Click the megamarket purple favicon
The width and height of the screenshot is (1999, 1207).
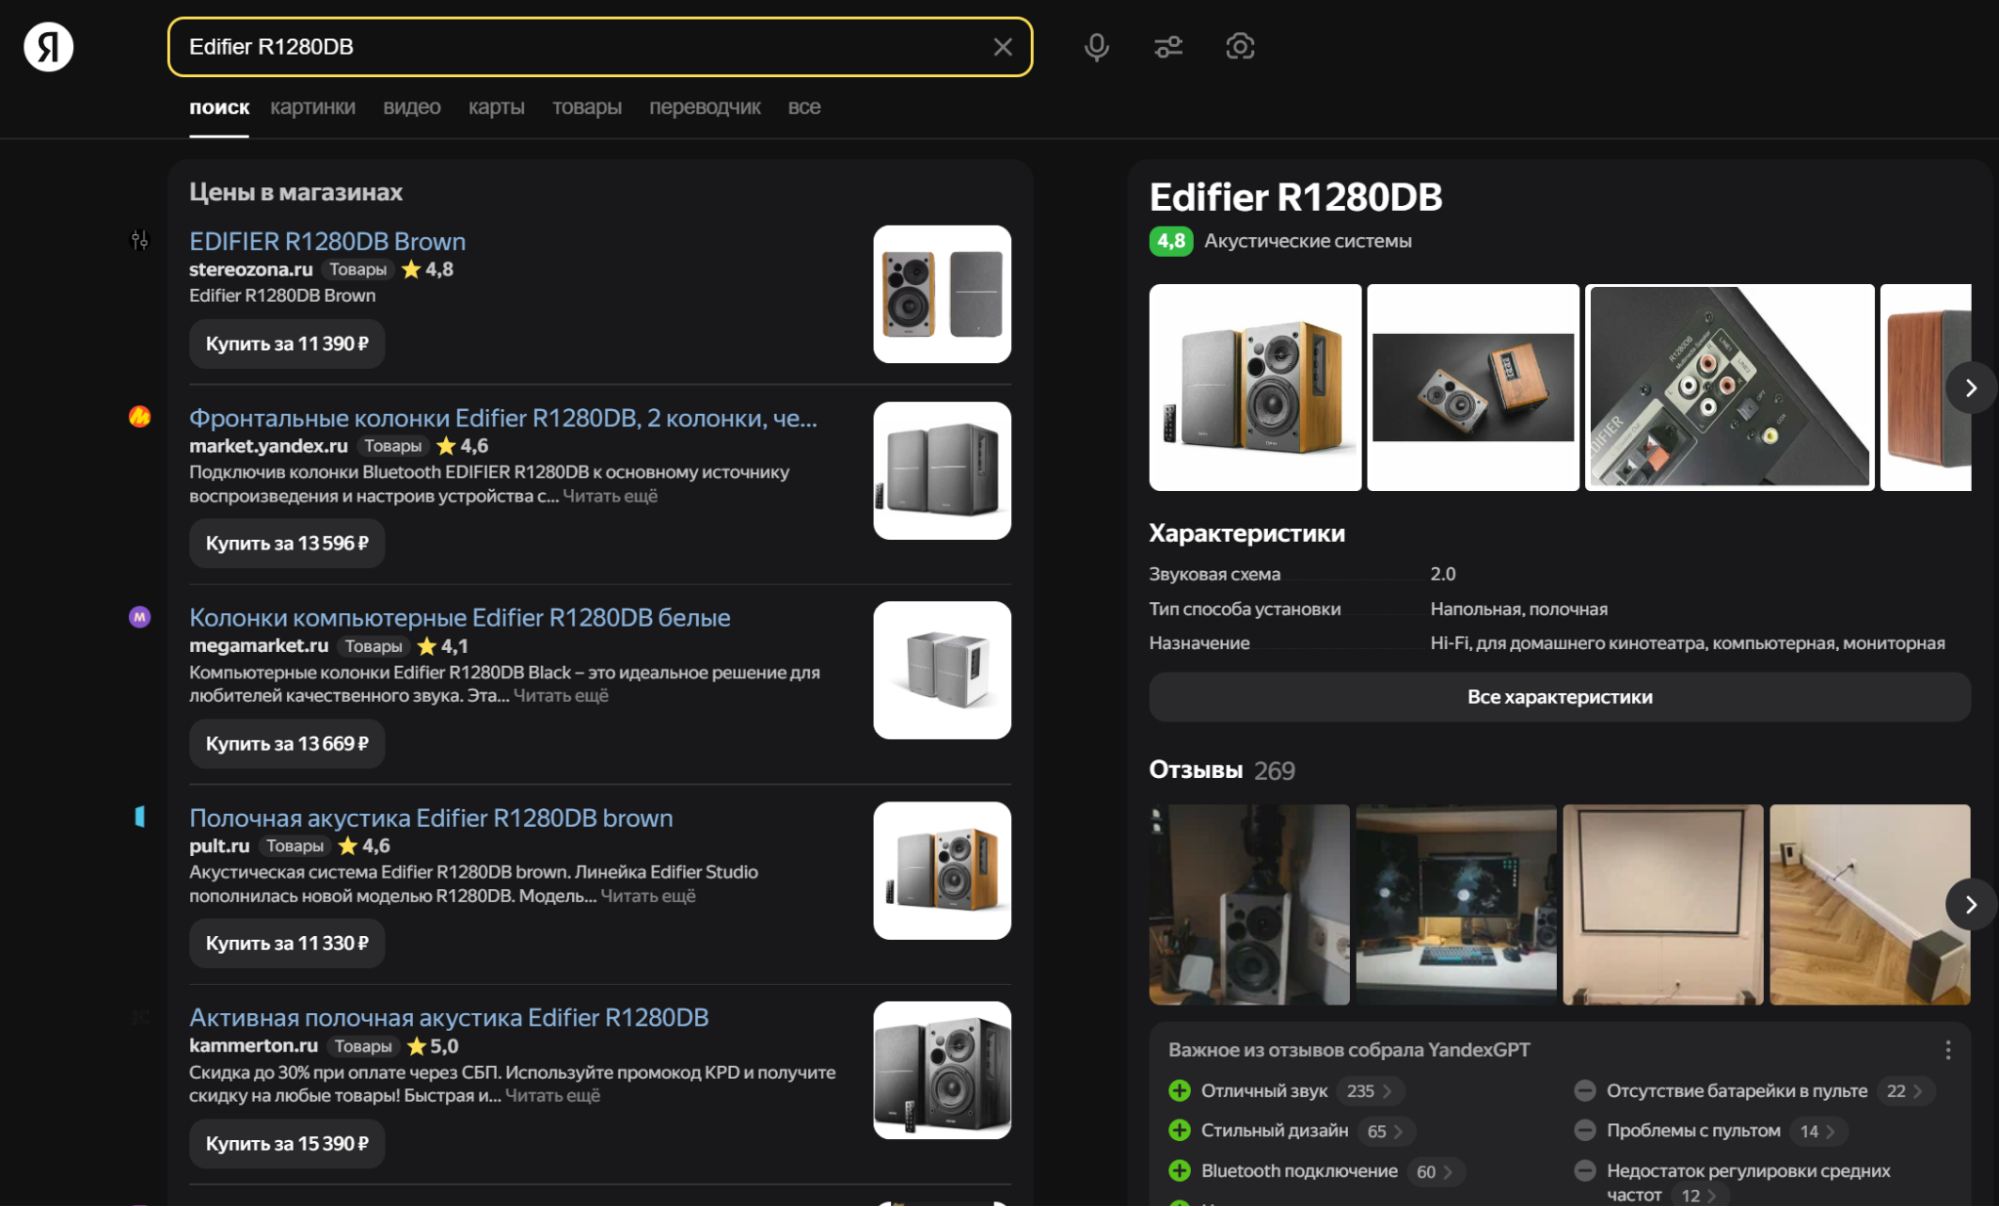140,617
